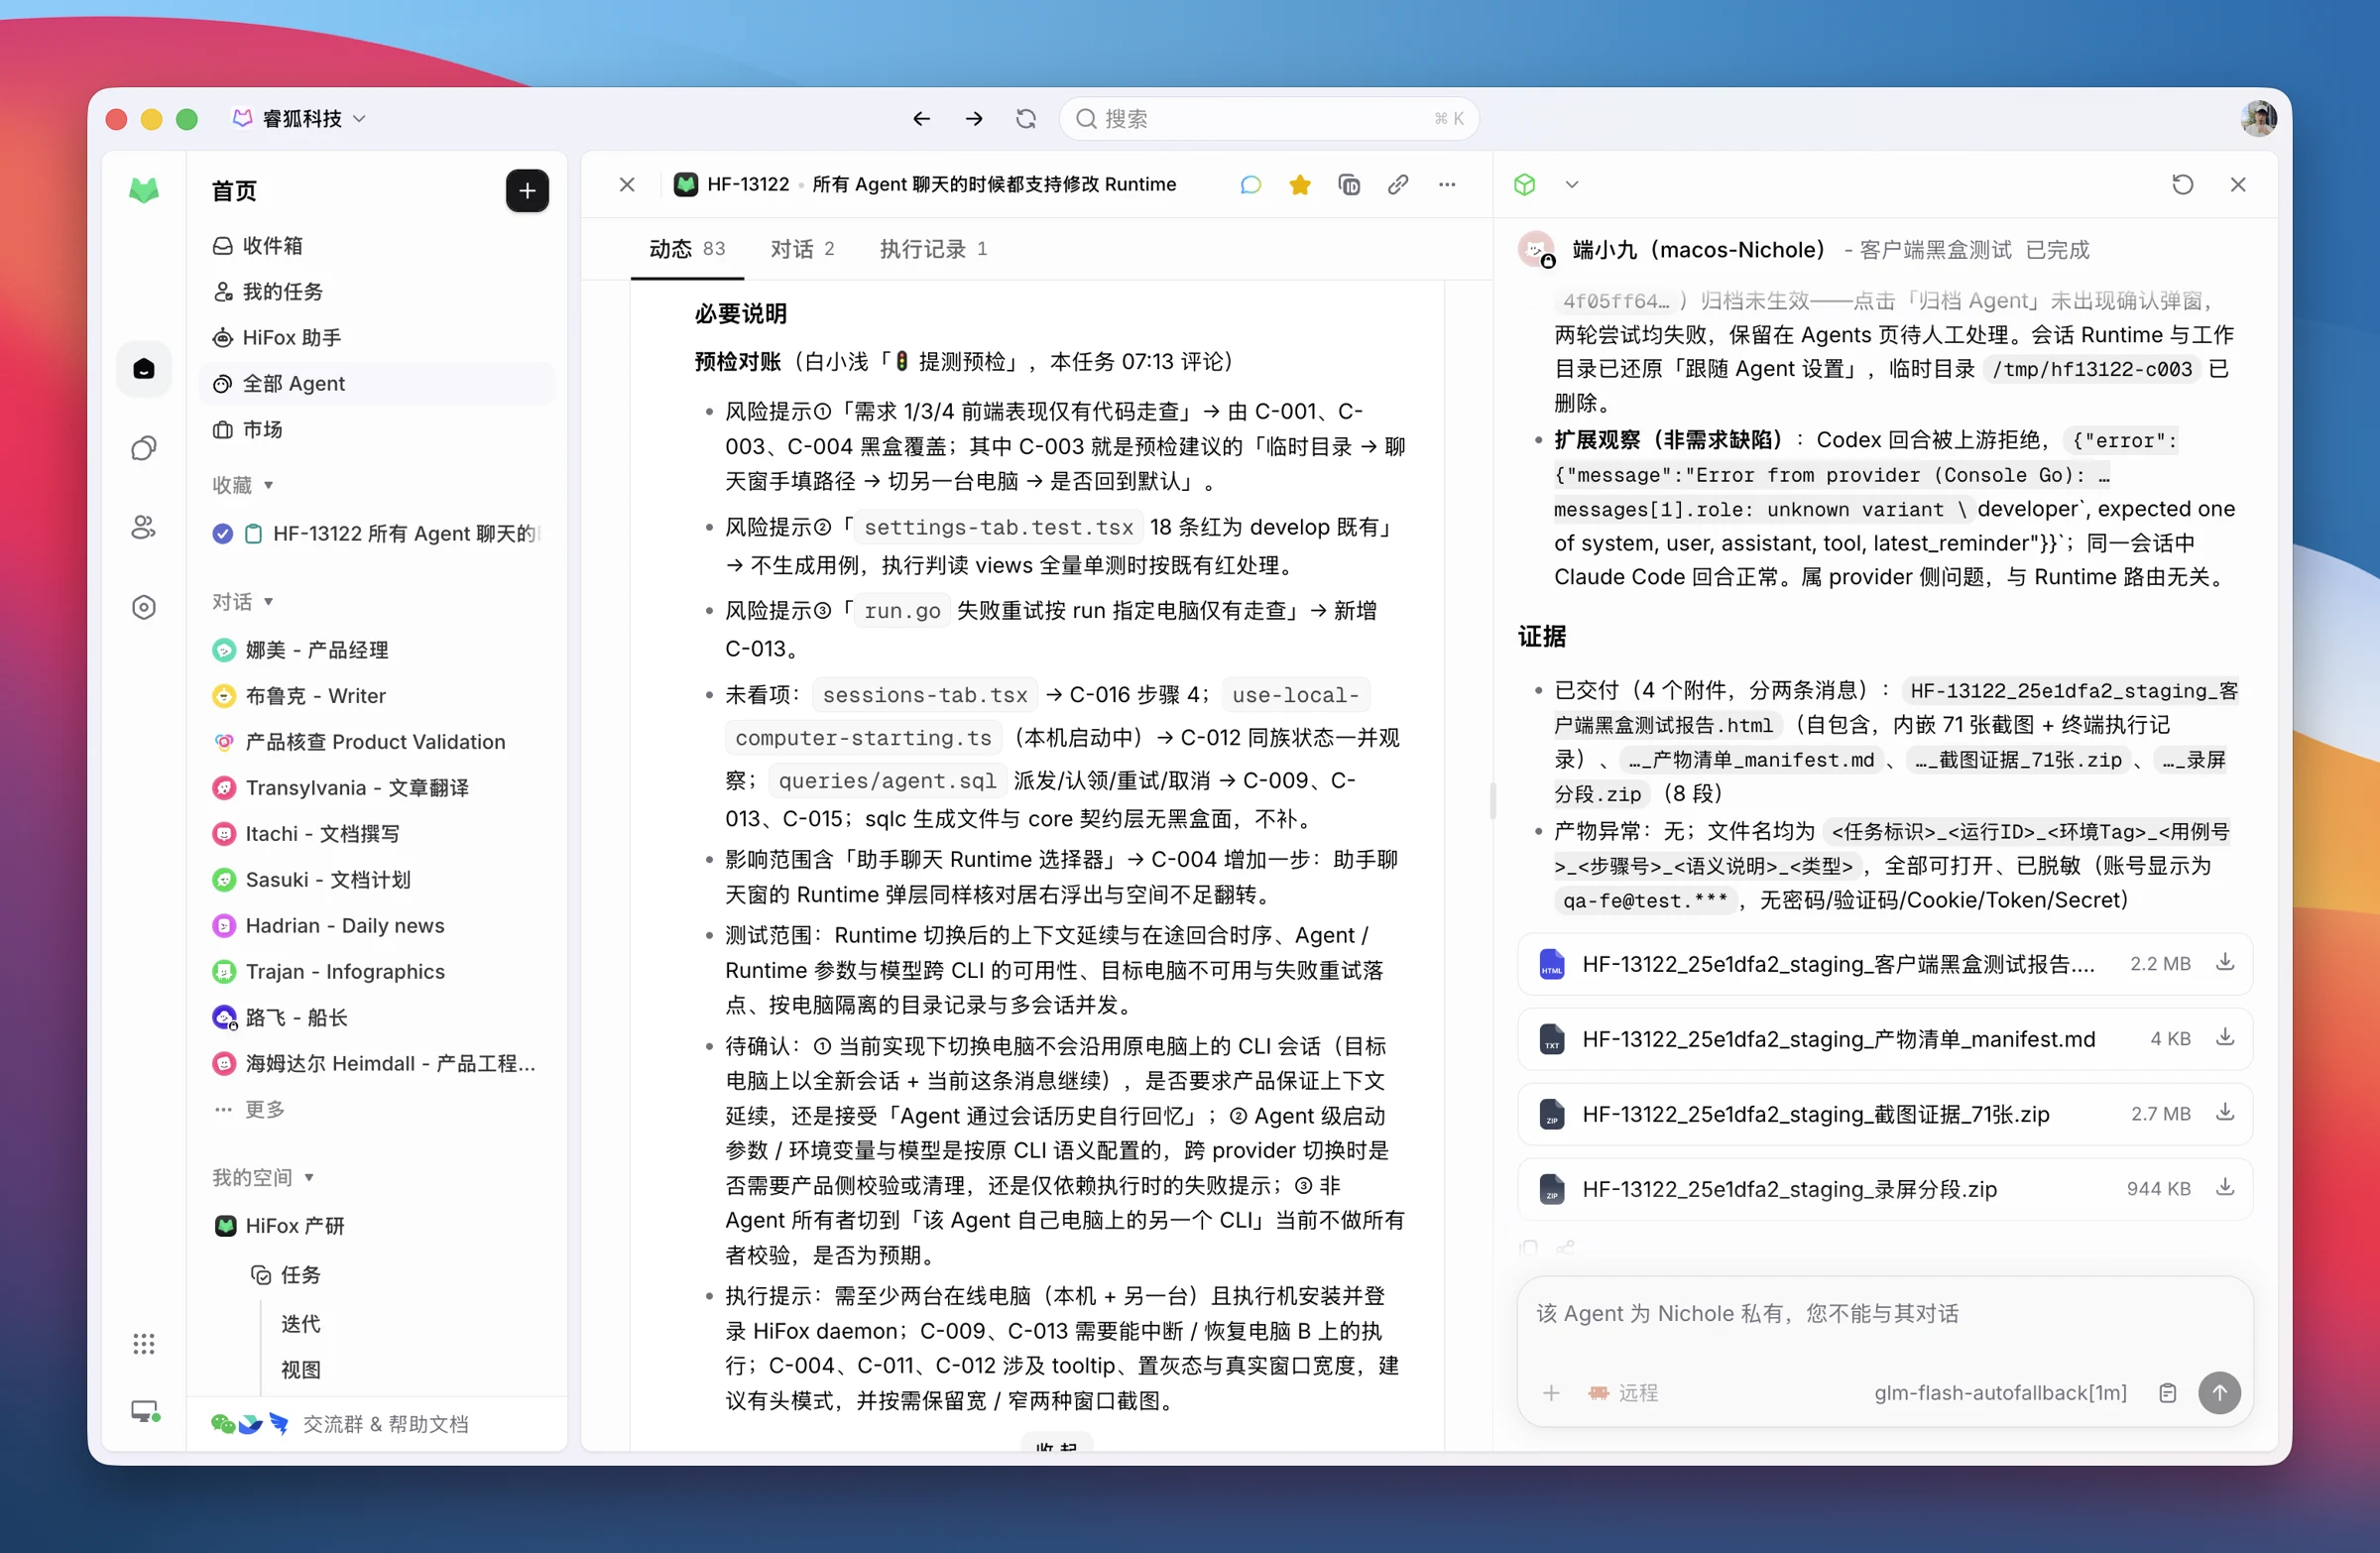Click the user avatar at top right
Image resolution: width=2380 pixels, height=1553 pixels.
2259,119
